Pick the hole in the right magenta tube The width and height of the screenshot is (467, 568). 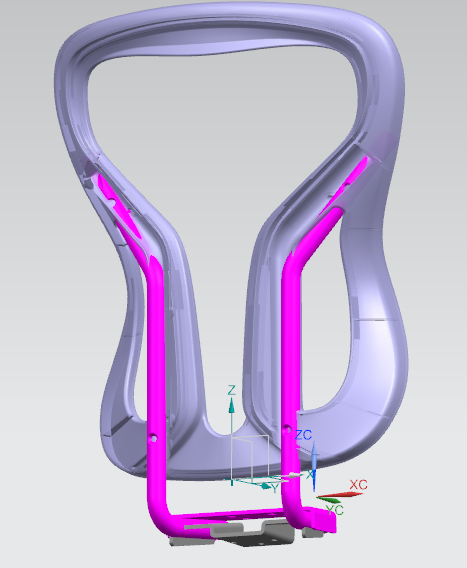tap(287, 430)
